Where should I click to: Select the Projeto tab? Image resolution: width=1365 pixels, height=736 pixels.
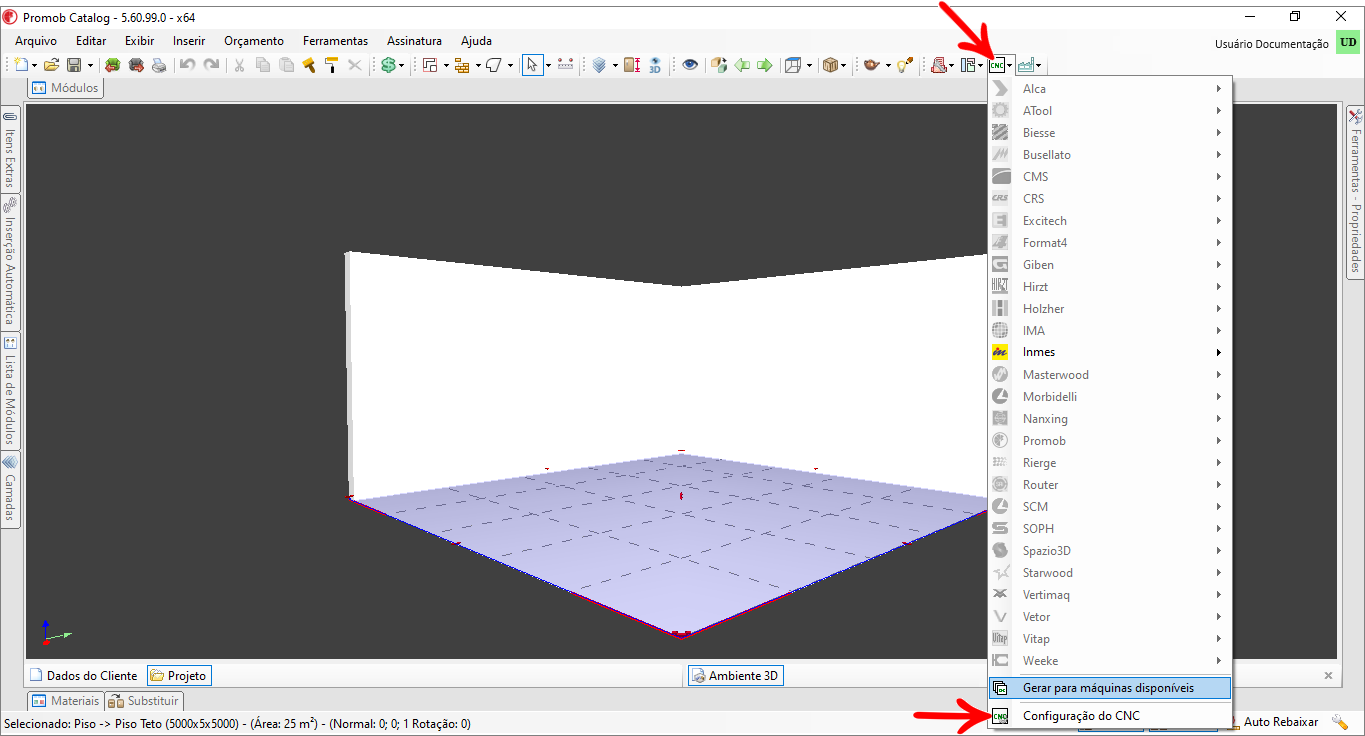178,676
